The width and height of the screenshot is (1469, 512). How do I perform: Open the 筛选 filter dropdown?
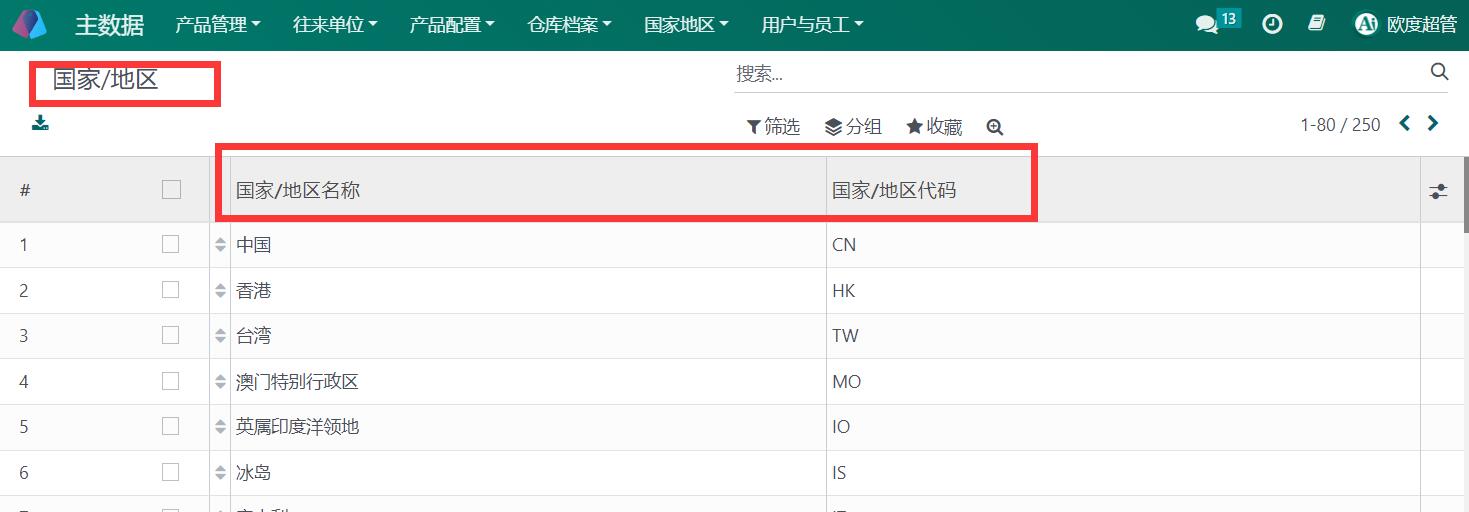point(774,127)
